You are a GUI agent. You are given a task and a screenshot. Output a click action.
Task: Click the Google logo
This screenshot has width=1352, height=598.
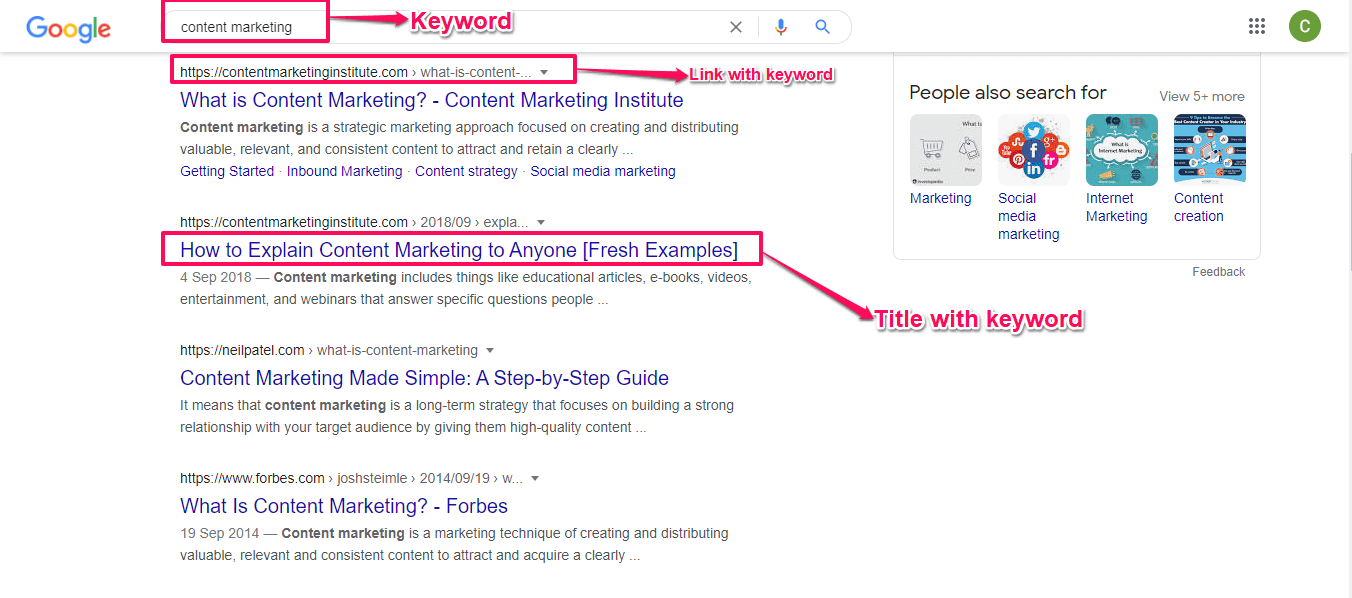pyautogui.click(x=68, y=28)
